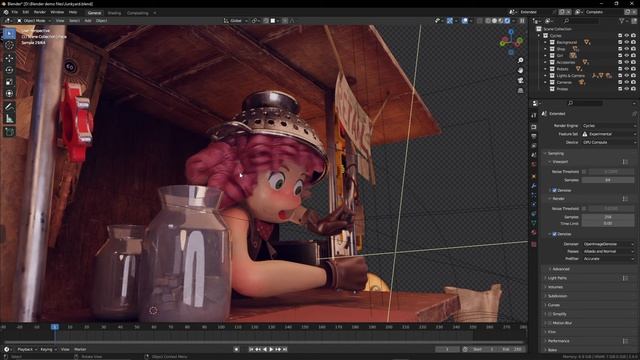The height and width of the screenshot is (360, 640).
Task: Open the Denoiser dropdown showing OpenImageDenoise
Action: (x=609, y=244)
